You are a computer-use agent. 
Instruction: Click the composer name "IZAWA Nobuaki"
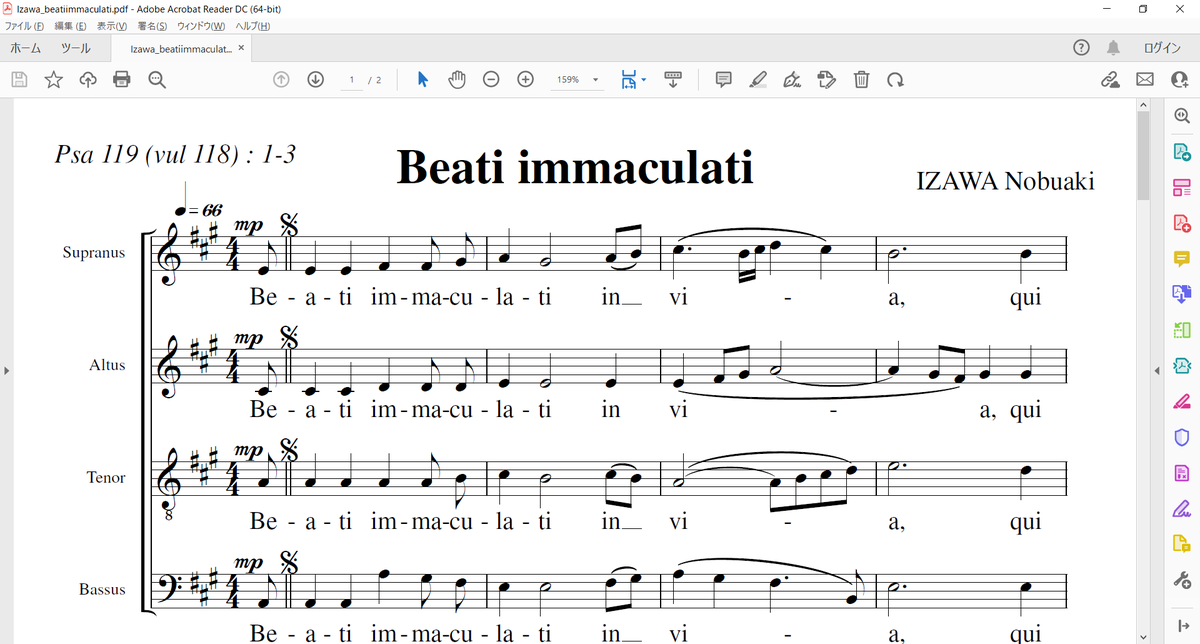(1005, 181)
